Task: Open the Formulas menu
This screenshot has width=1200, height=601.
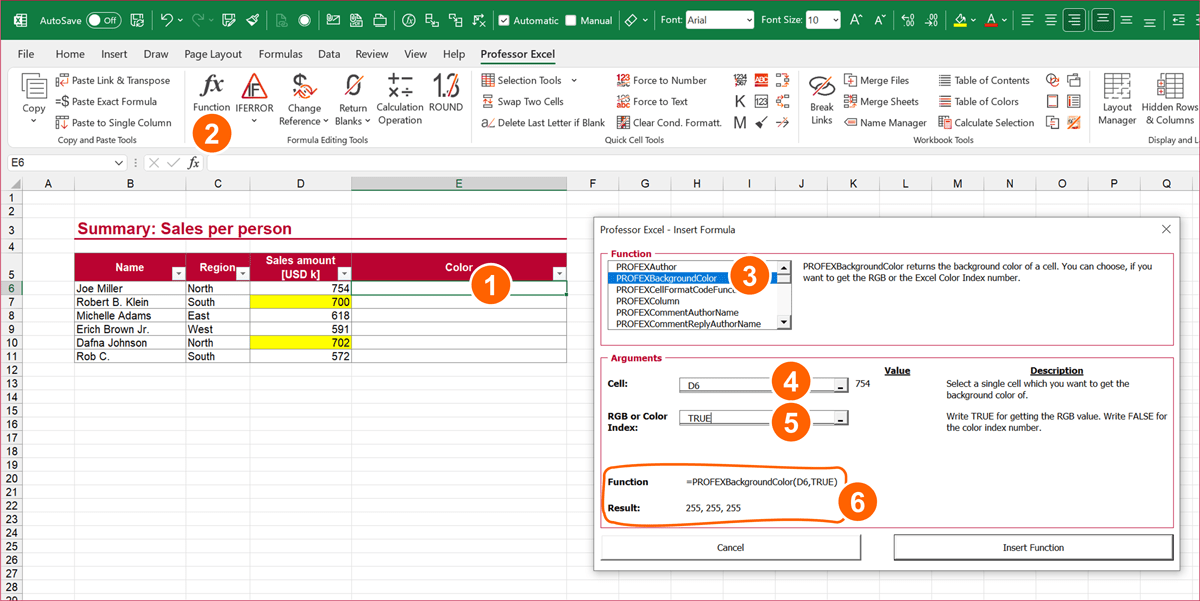Action: pos(280,54)
